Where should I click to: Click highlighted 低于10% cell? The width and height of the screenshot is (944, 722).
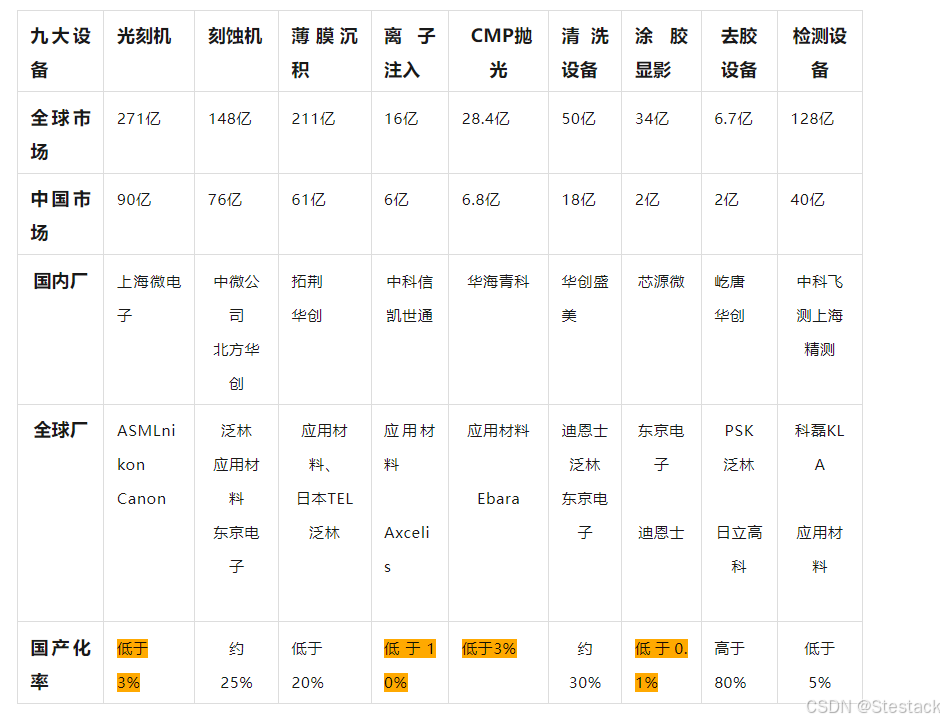(x=409, y=665)
